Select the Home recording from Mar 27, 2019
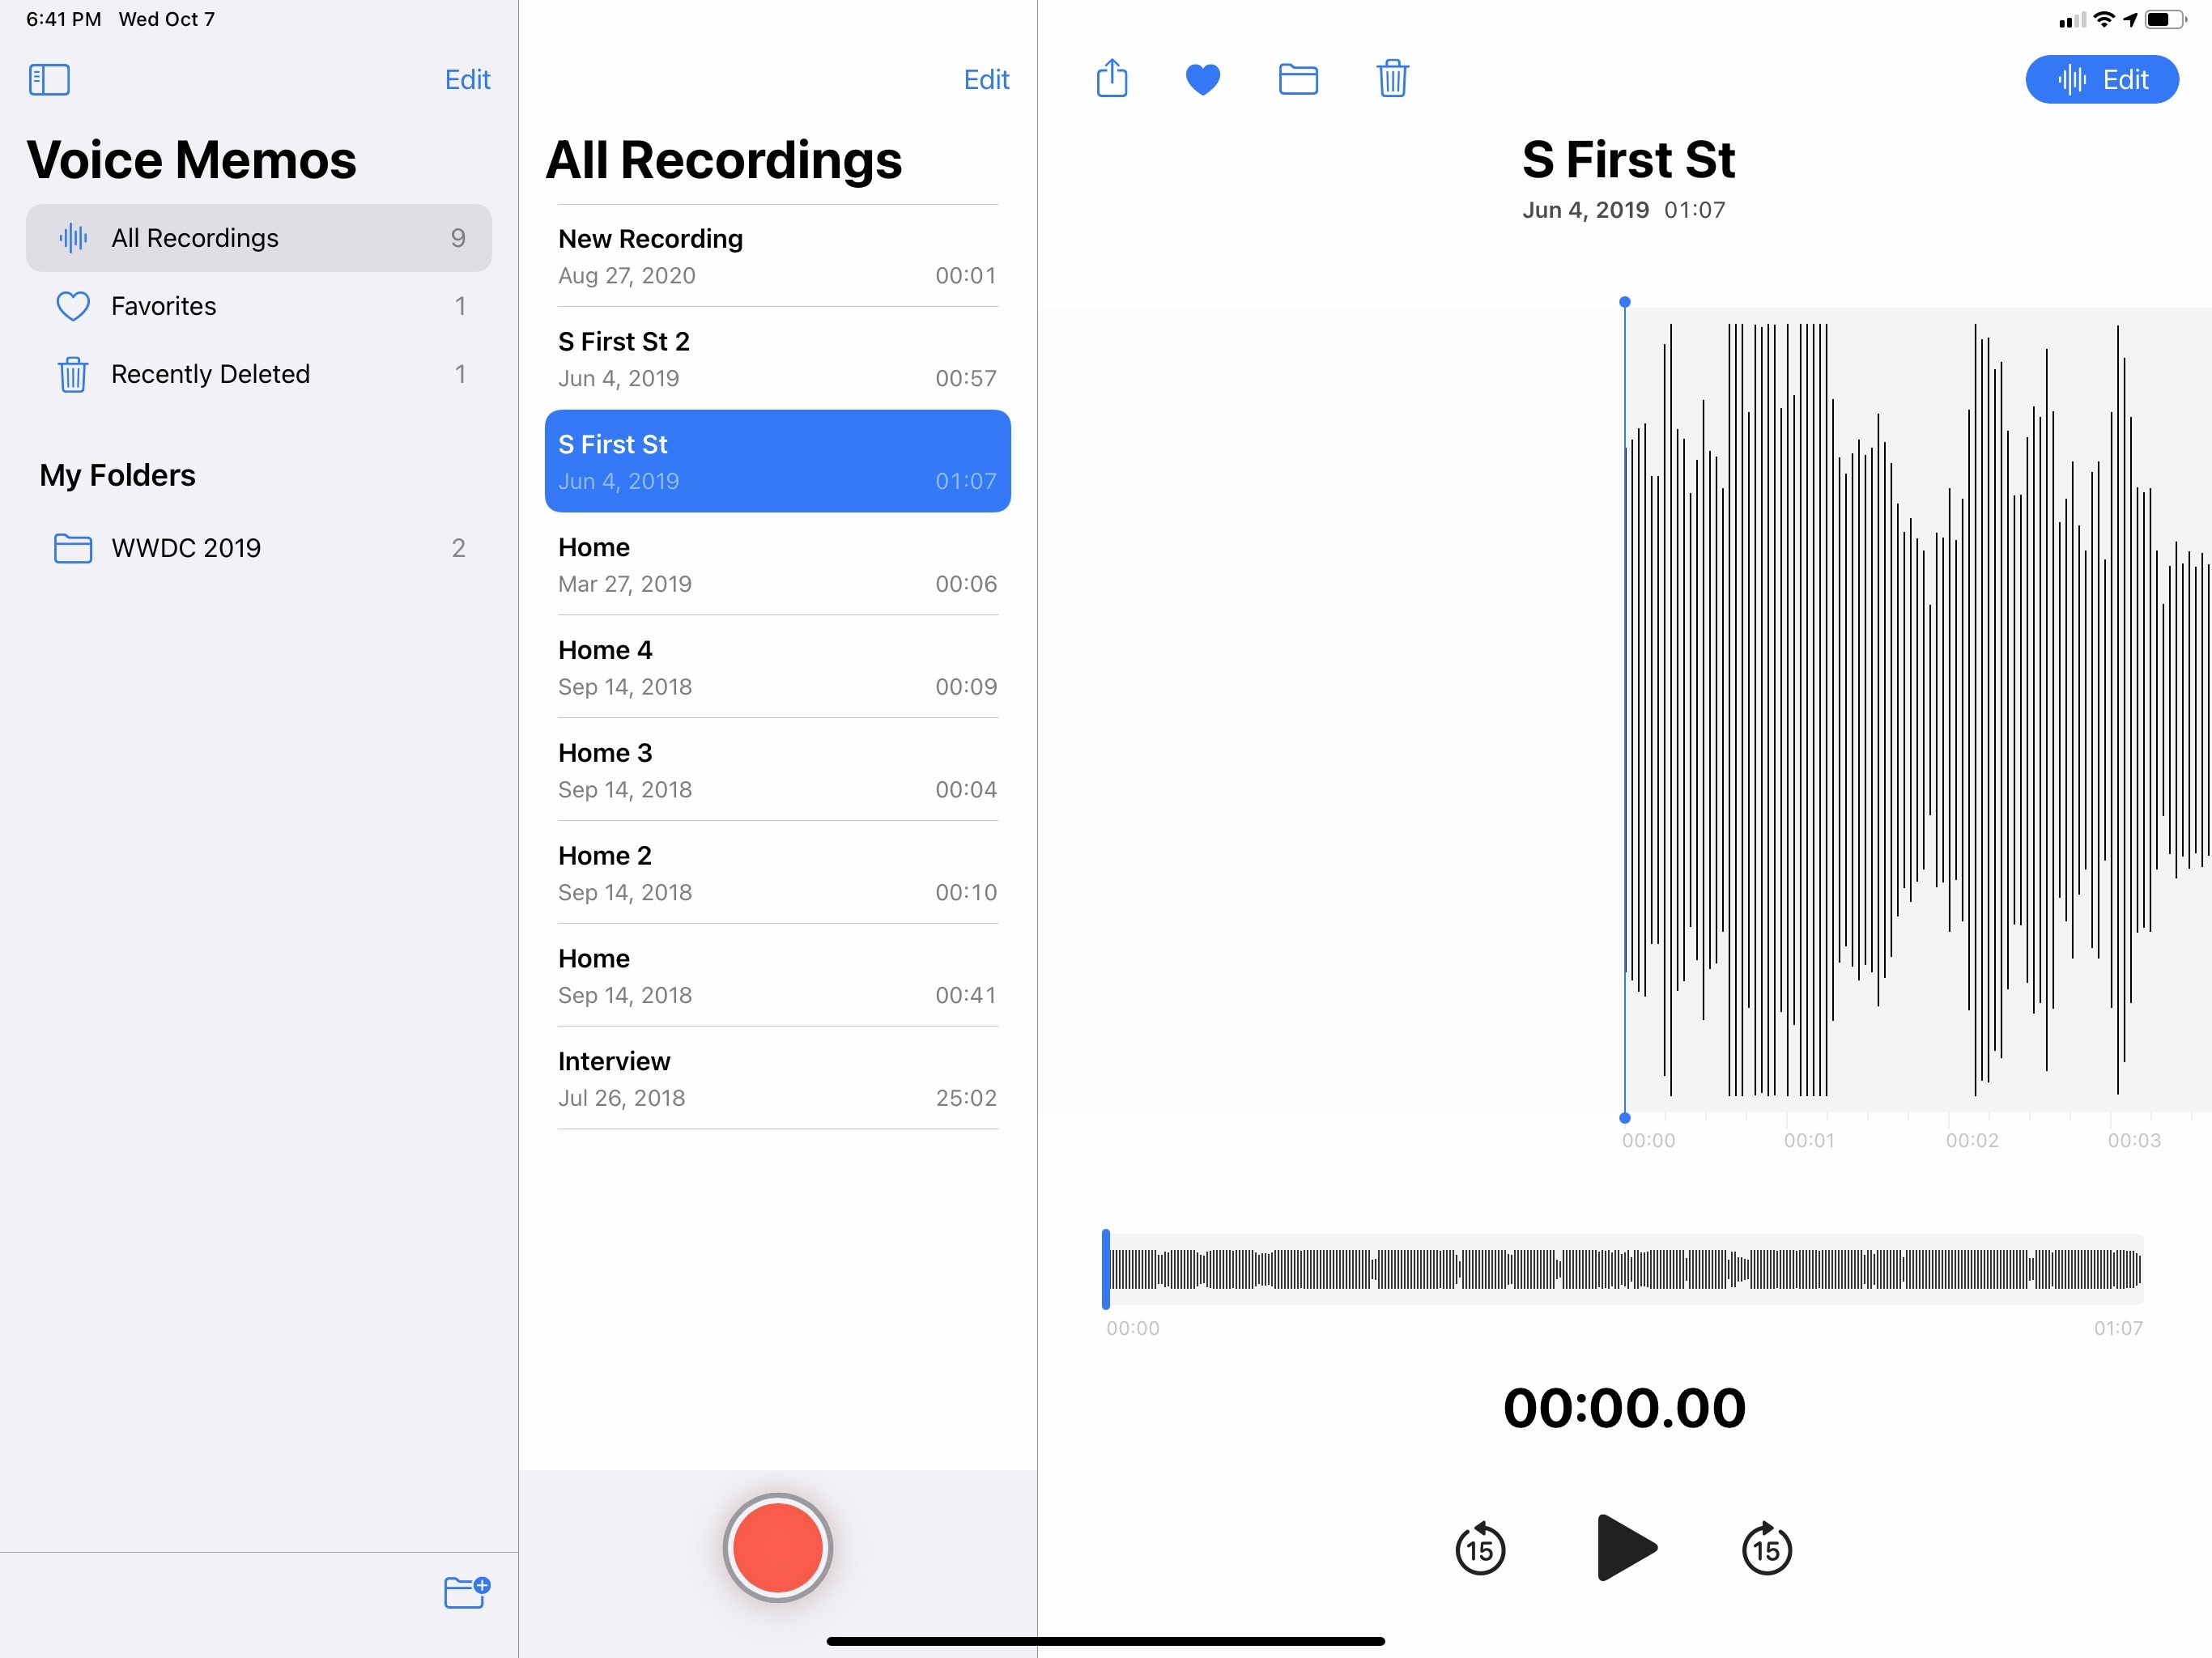The width and height of the screenshot is (2212, 1658). pyautogui.click(x=777, y=564)
